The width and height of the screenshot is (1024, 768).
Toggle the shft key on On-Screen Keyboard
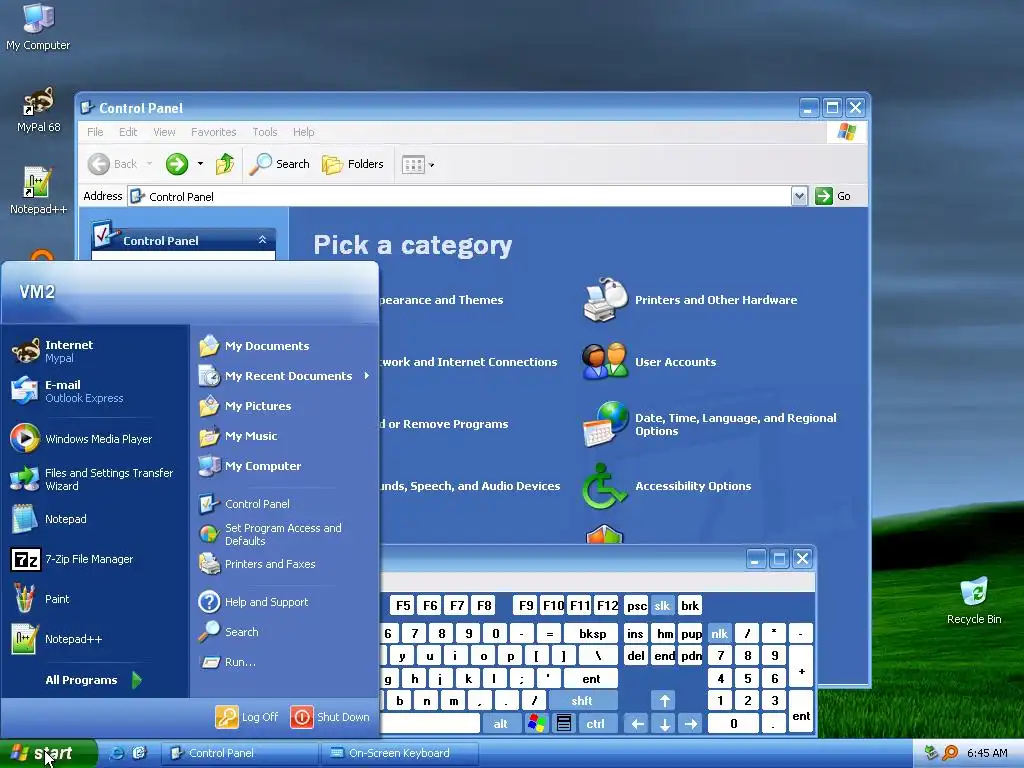[x=583, y=701]
